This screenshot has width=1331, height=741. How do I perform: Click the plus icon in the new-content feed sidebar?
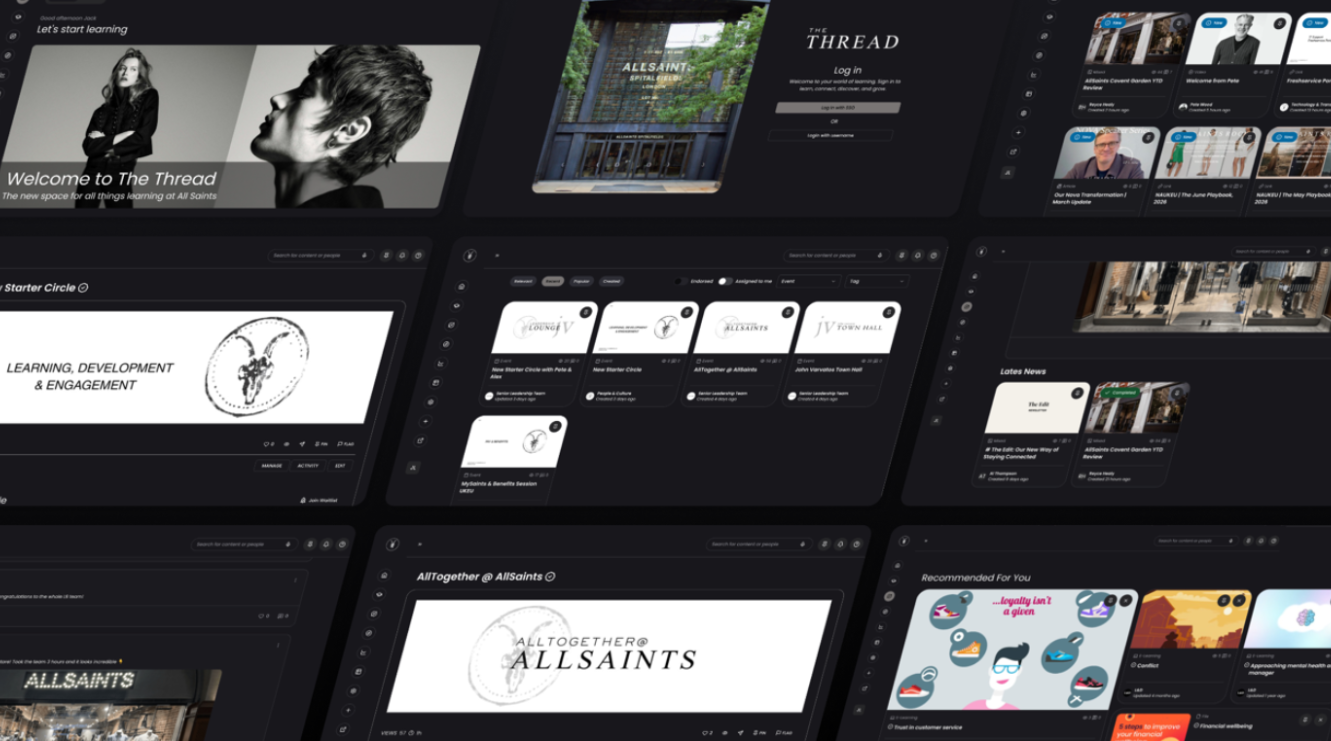(x=1018, y=132)
